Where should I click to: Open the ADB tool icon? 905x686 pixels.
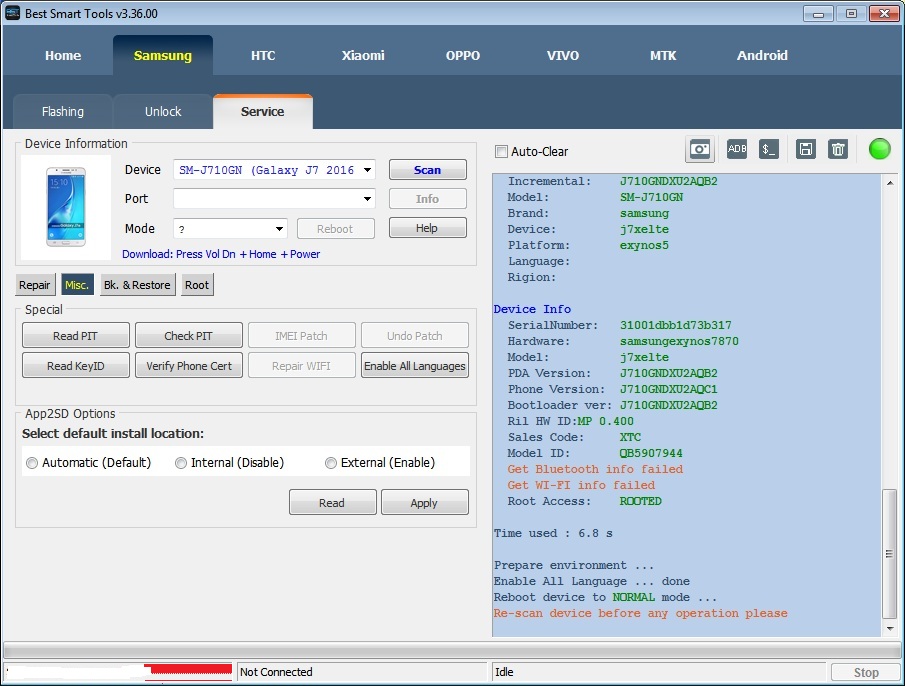736,149
